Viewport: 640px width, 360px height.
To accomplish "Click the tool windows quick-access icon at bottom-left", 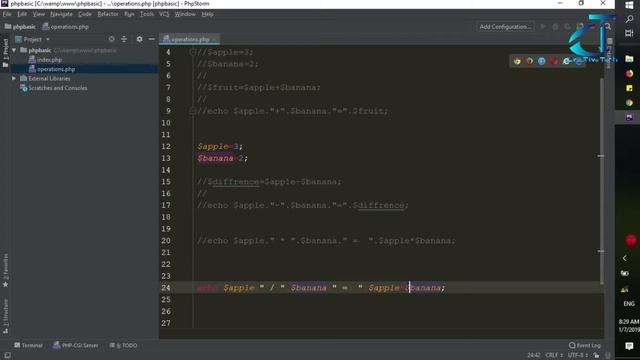I will pos(7,356).
